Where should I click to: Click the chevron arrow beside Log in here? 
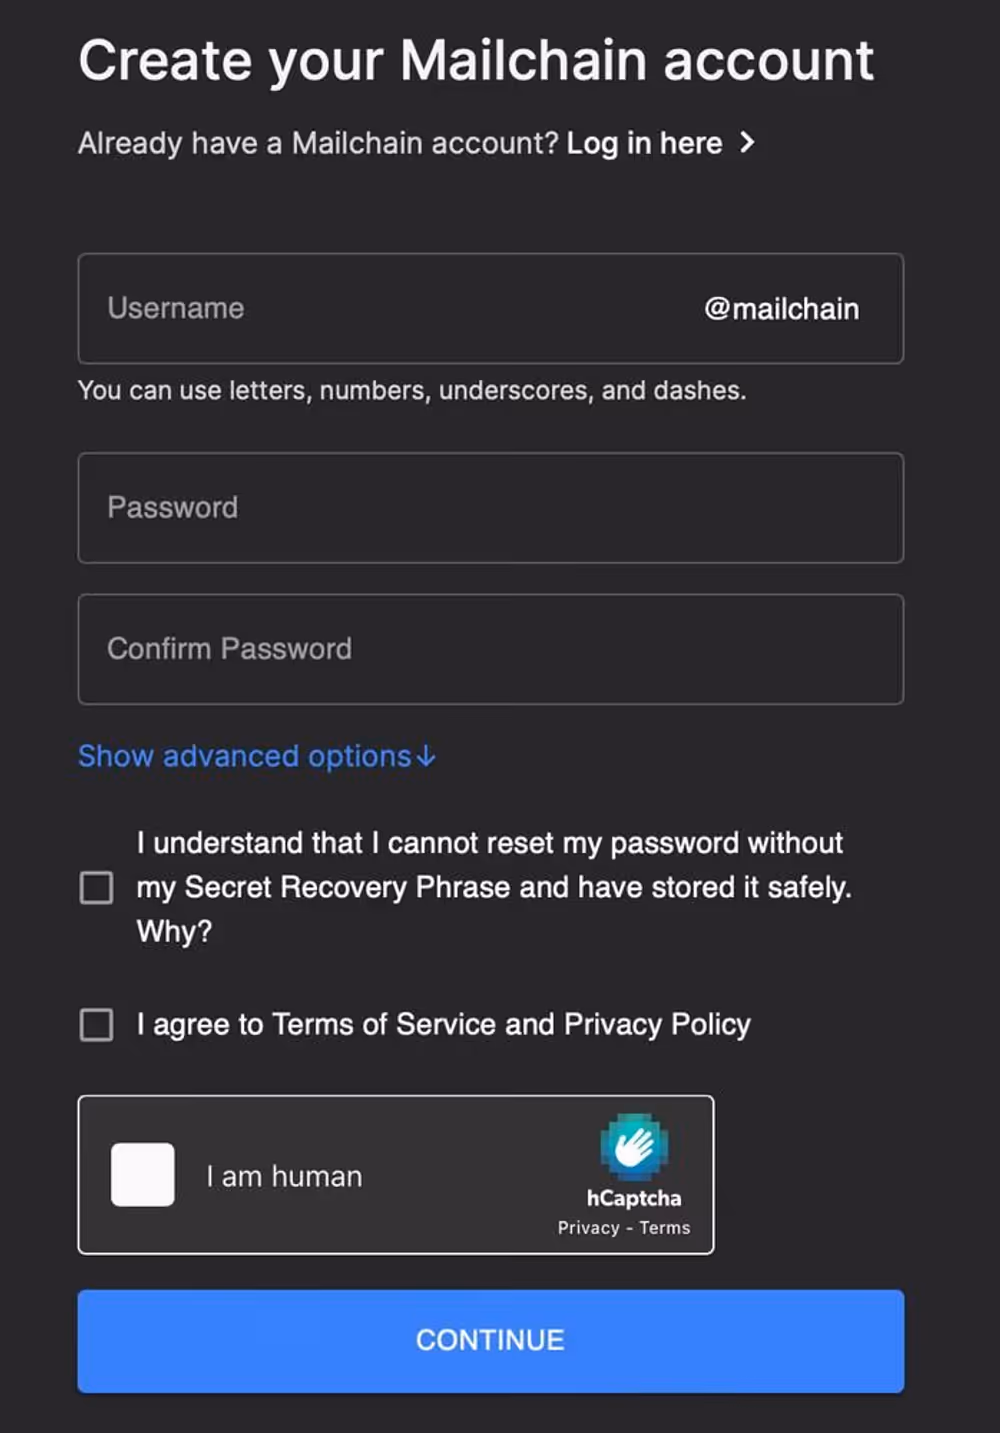747,143
